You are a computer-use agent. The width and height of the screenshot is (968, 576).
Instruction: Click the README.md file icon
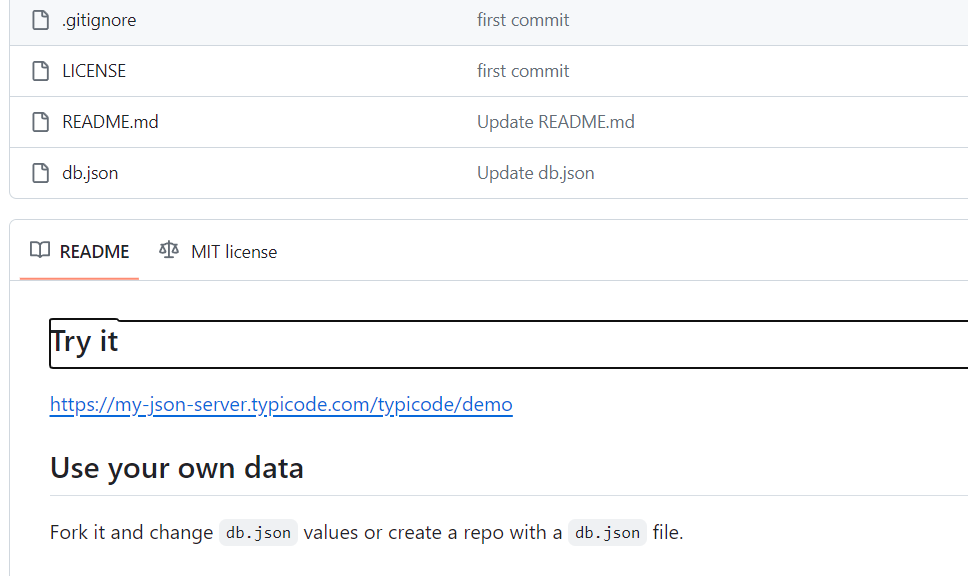(41, 122)
